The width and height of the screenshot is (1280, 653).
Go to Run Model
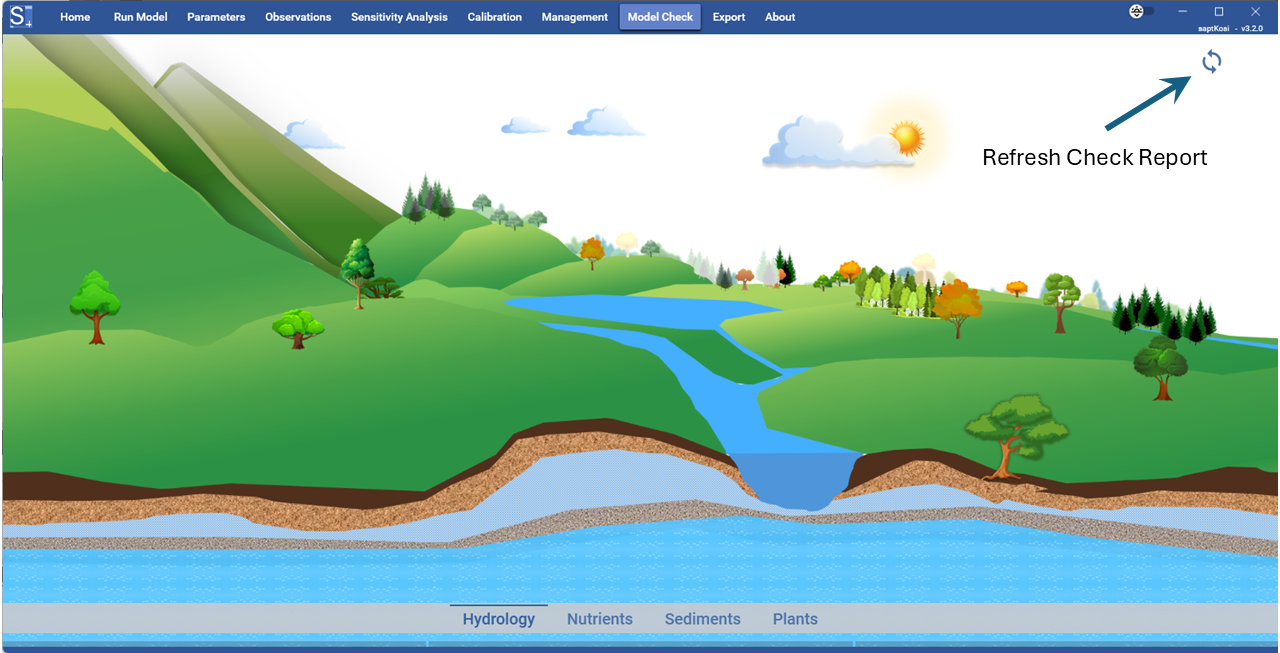tap(140, 17)
